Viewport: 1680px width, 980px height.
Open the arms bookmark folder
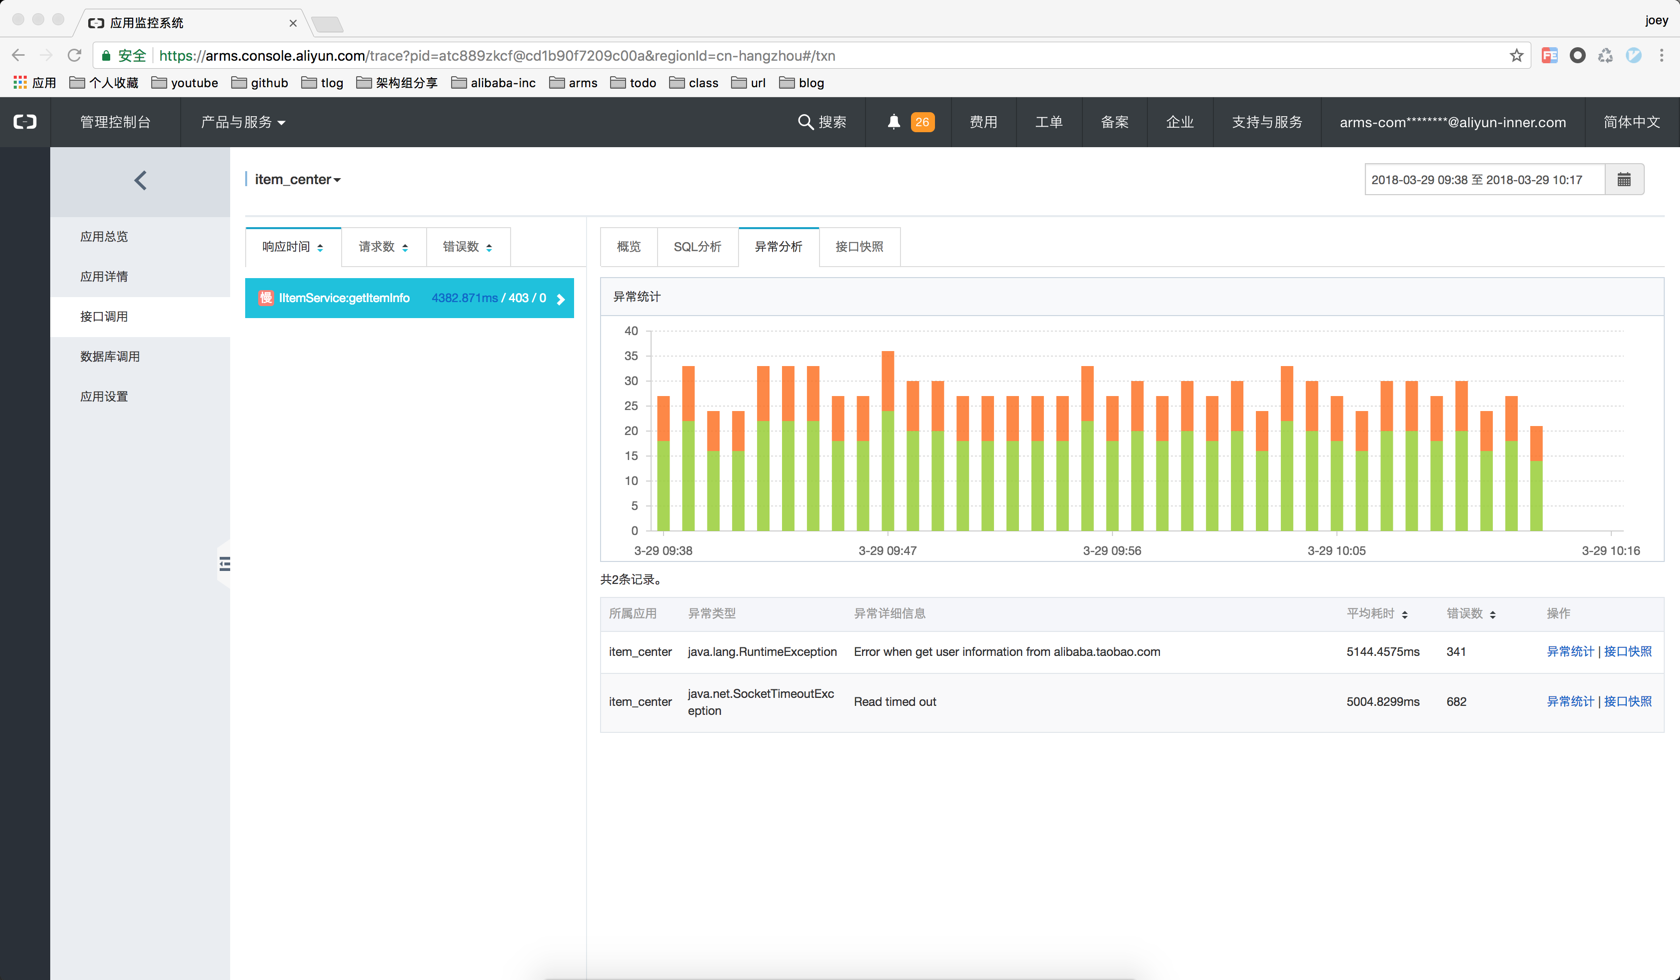pyautogui.click(x=573, y=83)
